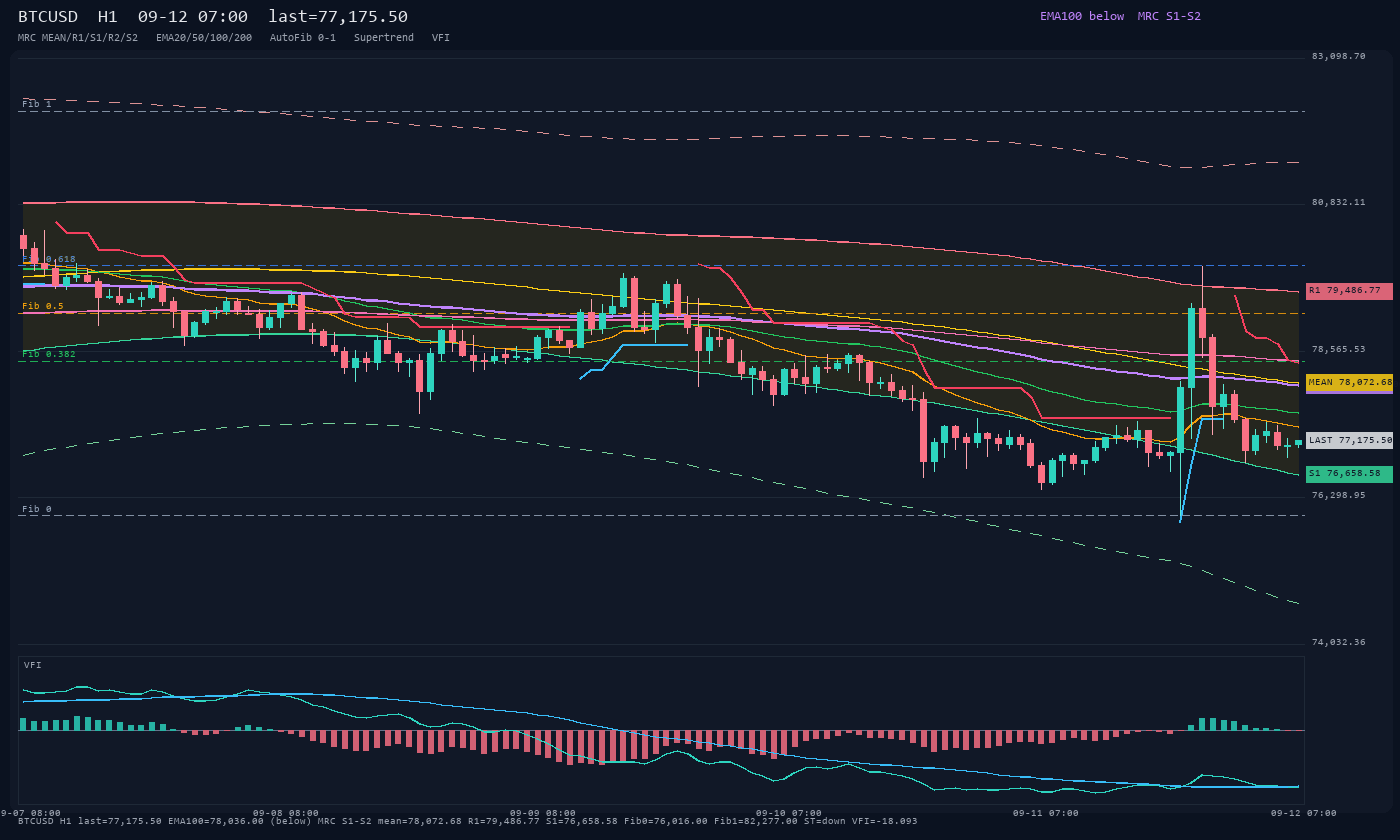Click the "AutoFib 0-1" indicator legend
The image size is (1400, 840).
(303, 38)
